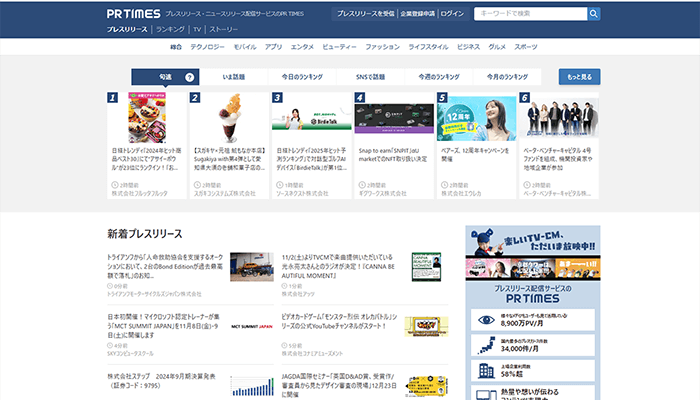Screen dimensions: 700x400
Task: Click company name スガキコシステムズ株式会社
Action: [x=225, y=194]
